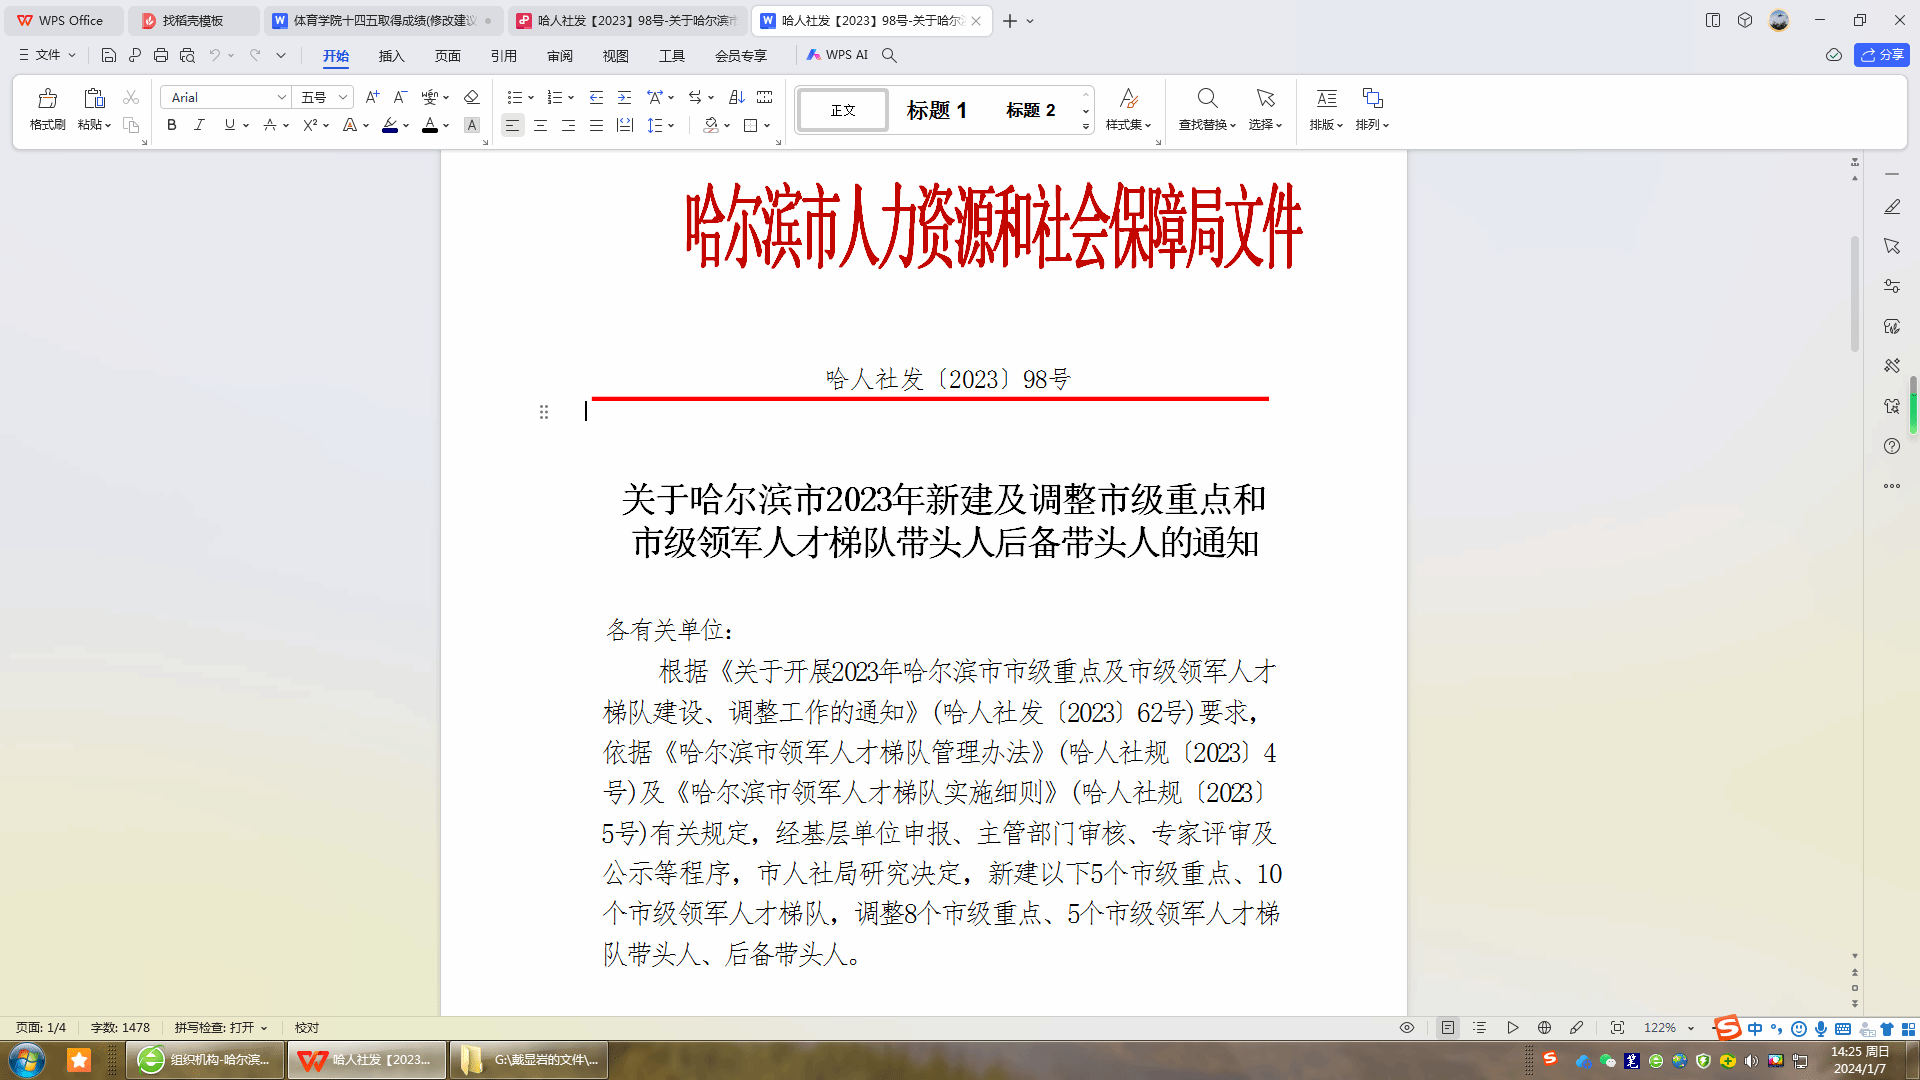Expand the bullet list dropdown arrow
Screen dimensions: 1920x1080
(531, 98)
